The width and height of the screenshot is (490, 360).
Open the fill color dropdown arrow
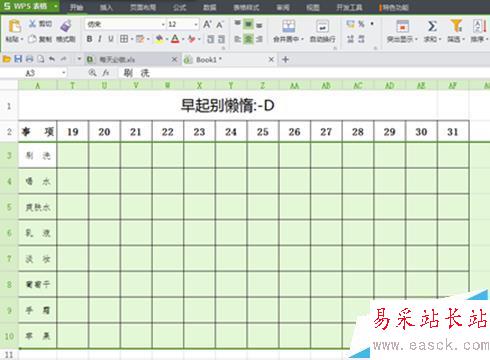point(166,39)
